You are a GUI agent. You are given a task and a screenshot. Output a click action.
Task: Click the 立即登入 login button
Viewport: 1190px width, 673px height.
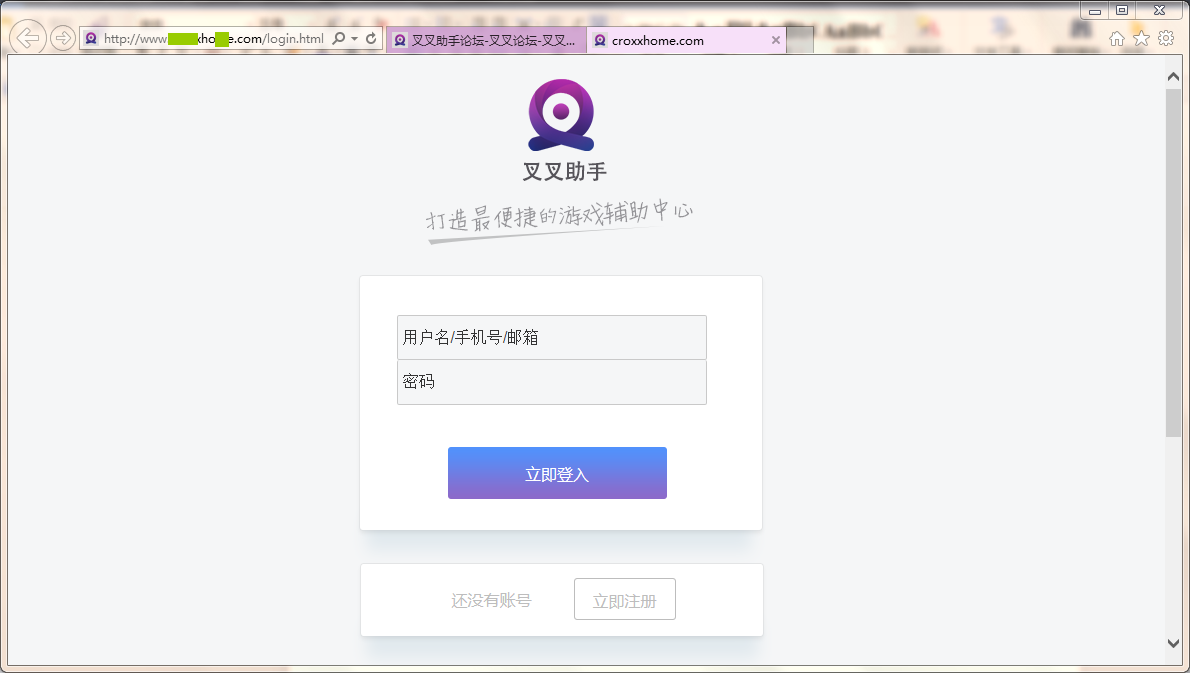[x=557, y=473]
